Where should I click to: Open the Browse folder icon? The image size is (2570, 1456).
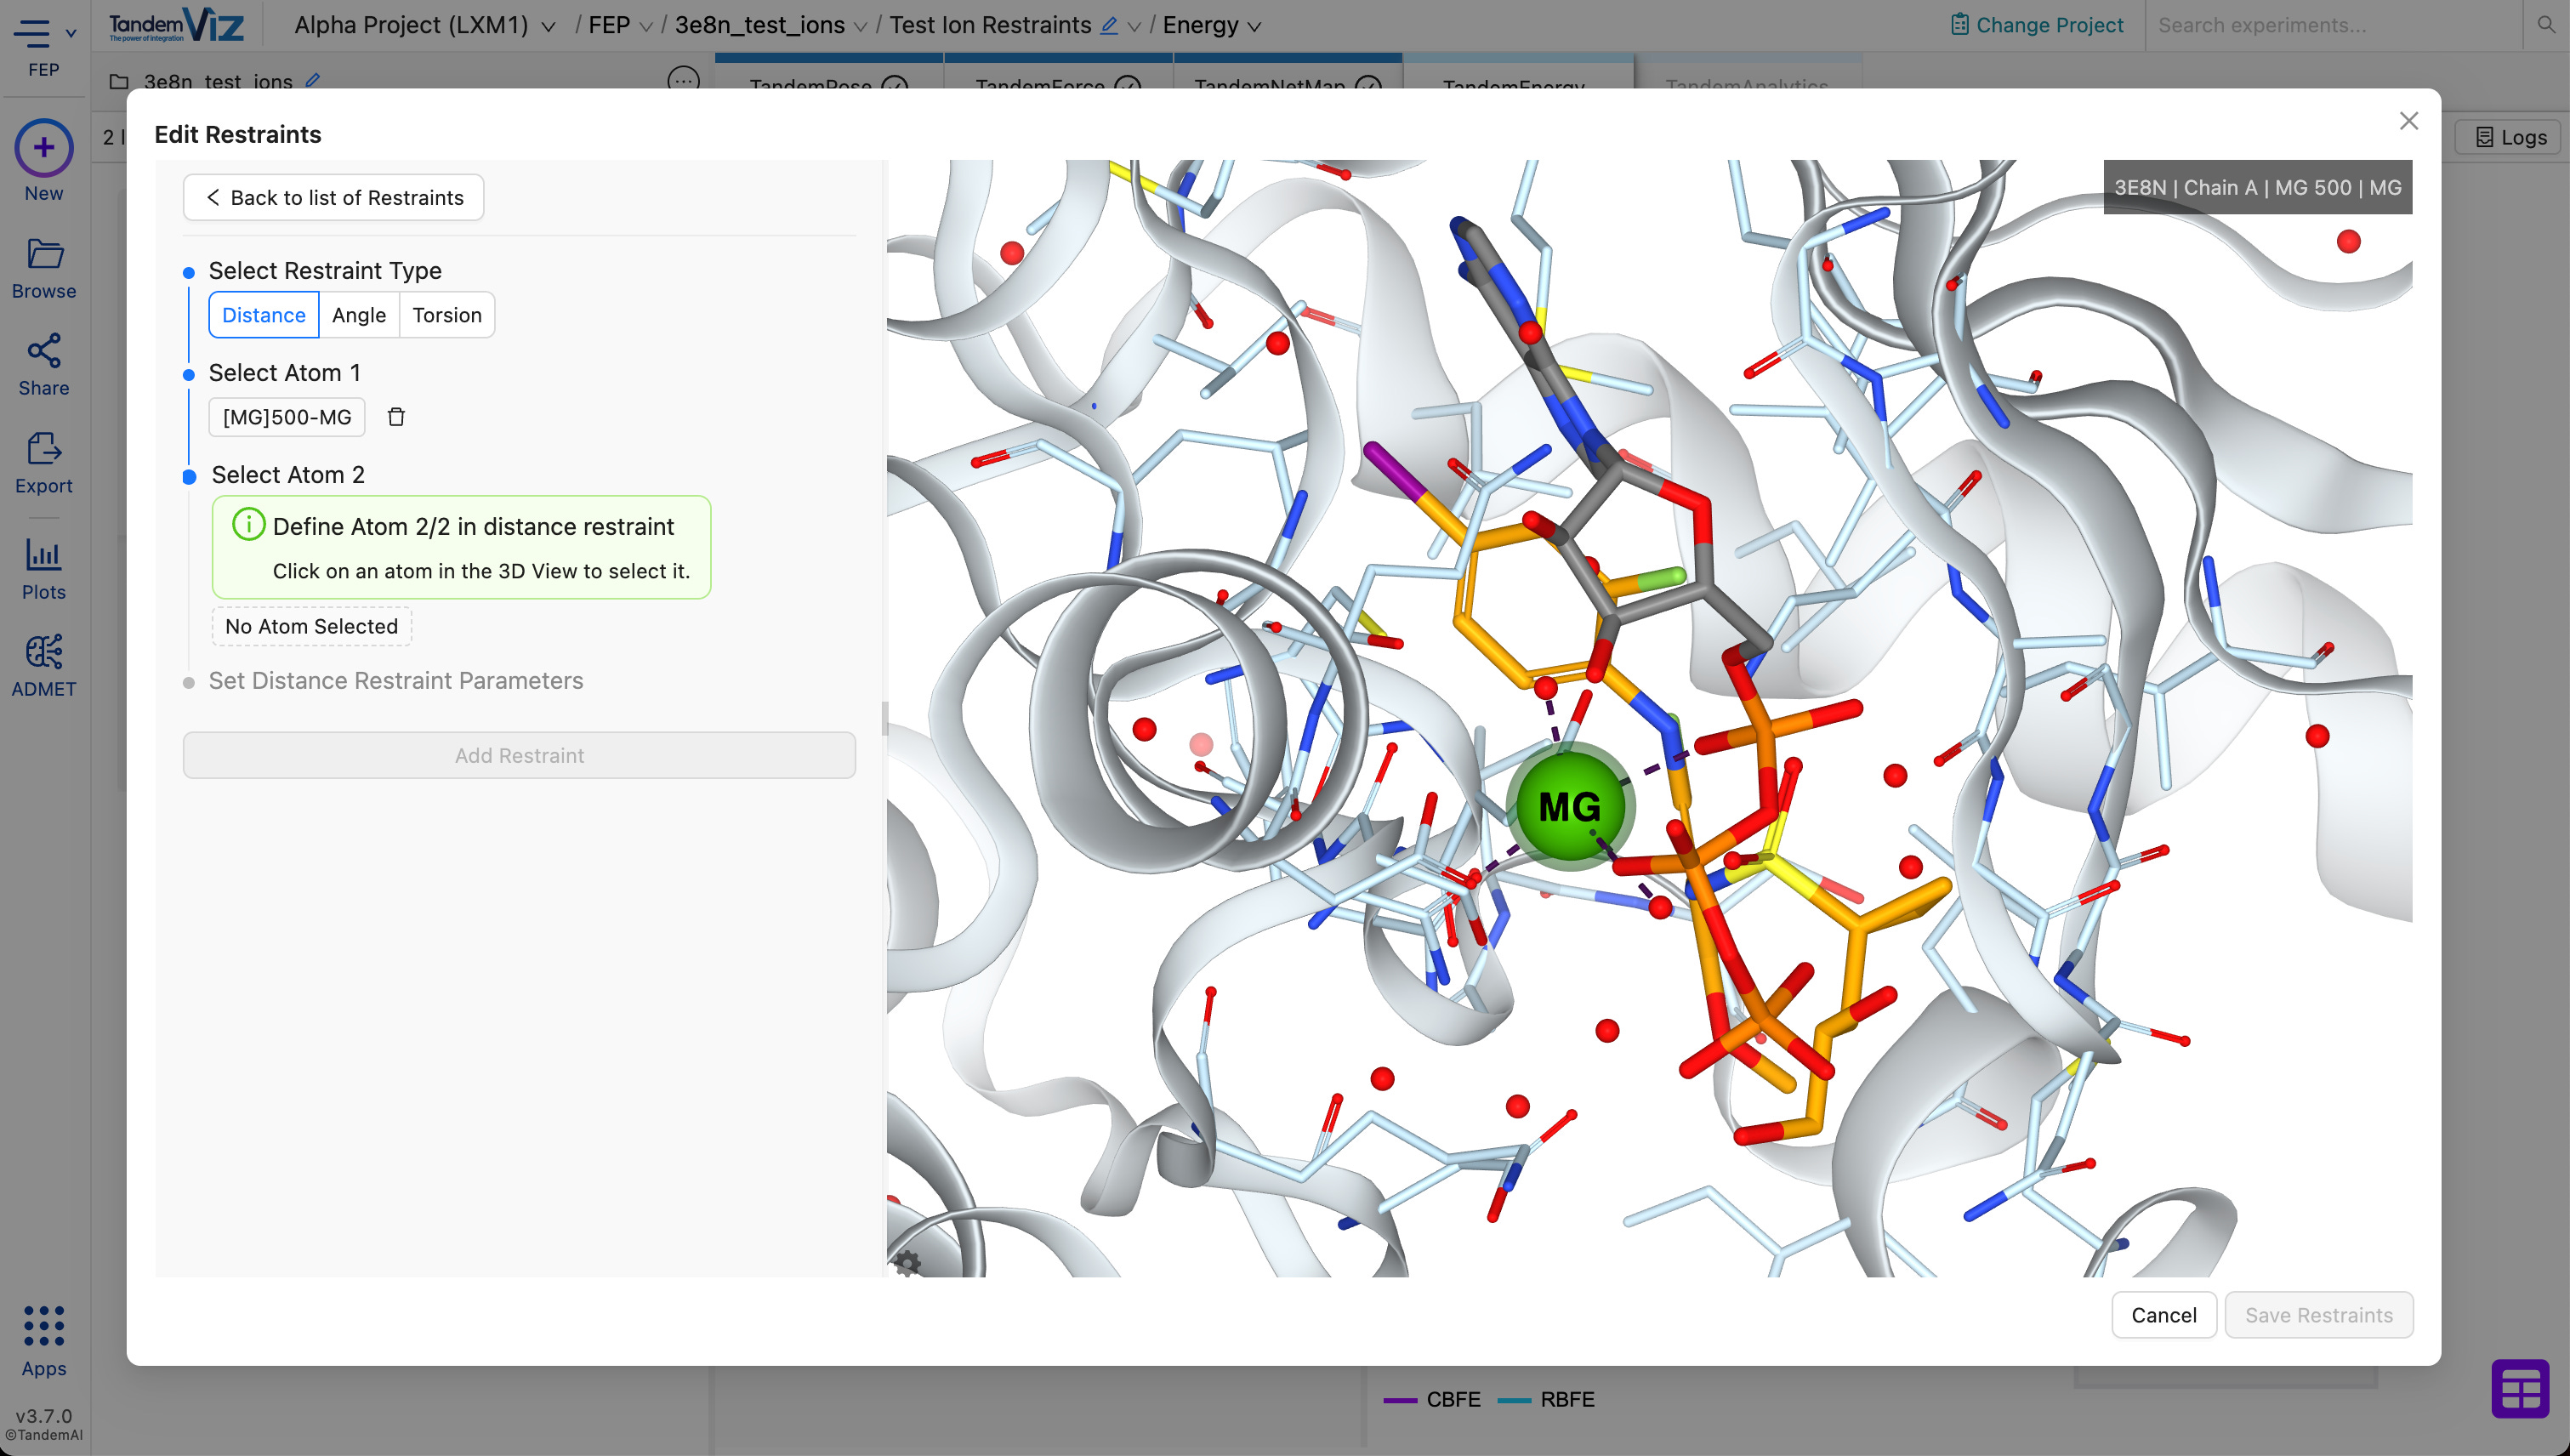click(x=44, y=254)
